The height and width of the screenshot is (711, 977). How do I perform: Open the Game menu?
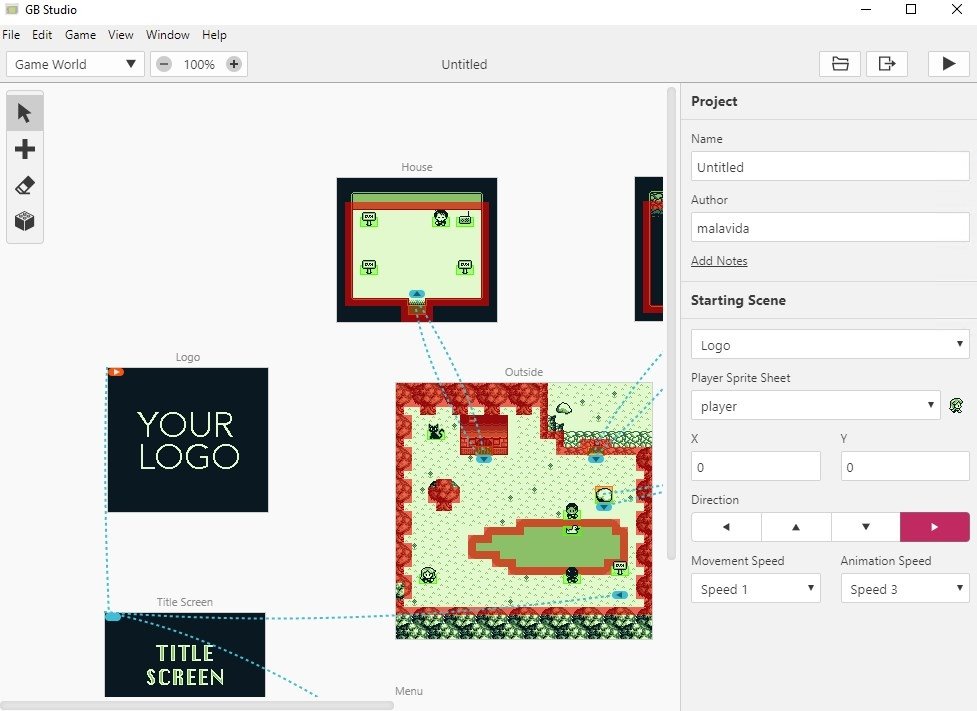(x=80, y=35)
